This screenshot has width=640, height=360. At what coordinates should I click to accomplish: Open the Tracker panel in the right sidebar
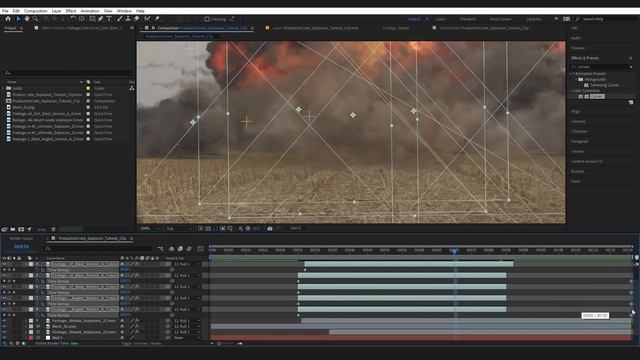pyautogui.click(x=577, y=151)
